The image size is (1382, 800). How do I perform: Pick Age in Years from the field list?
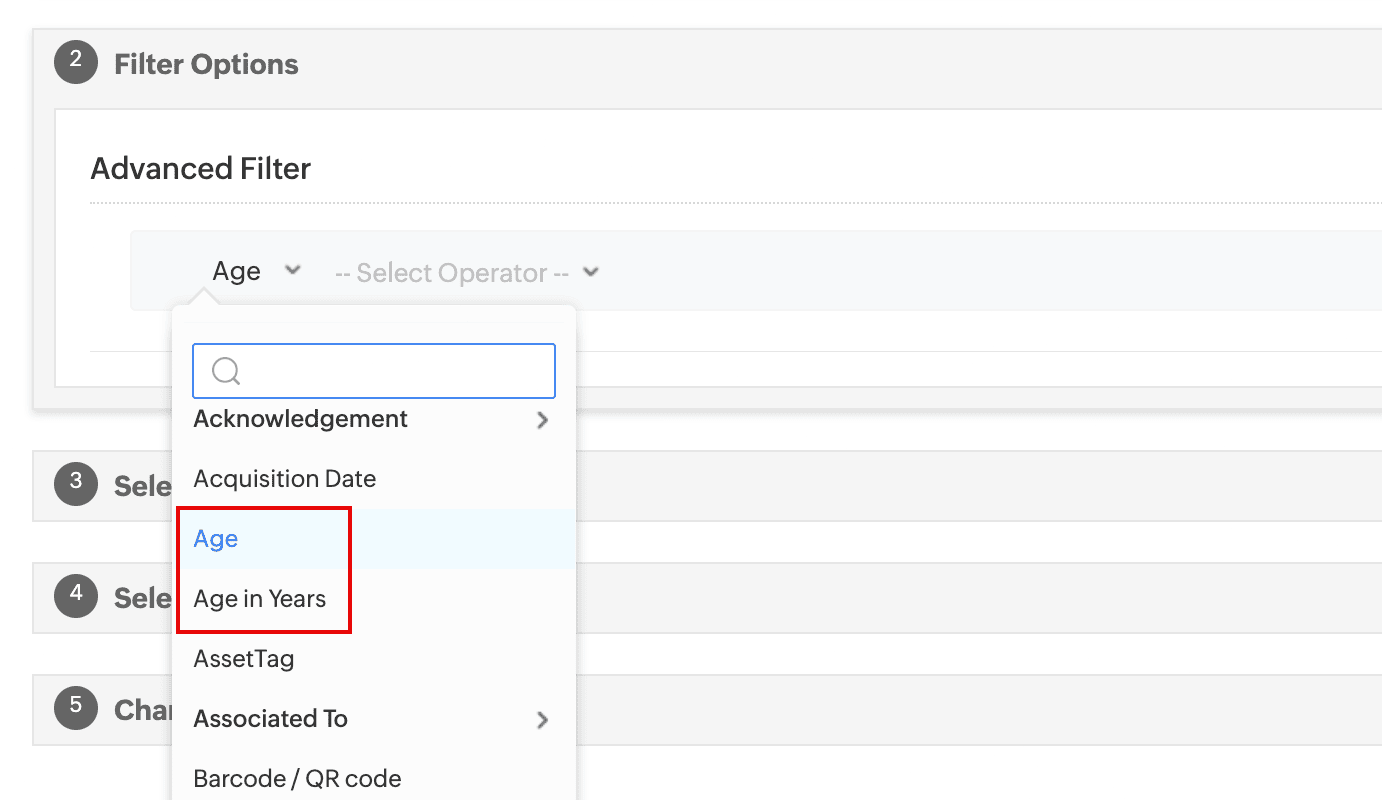click(x=260, y=599)
